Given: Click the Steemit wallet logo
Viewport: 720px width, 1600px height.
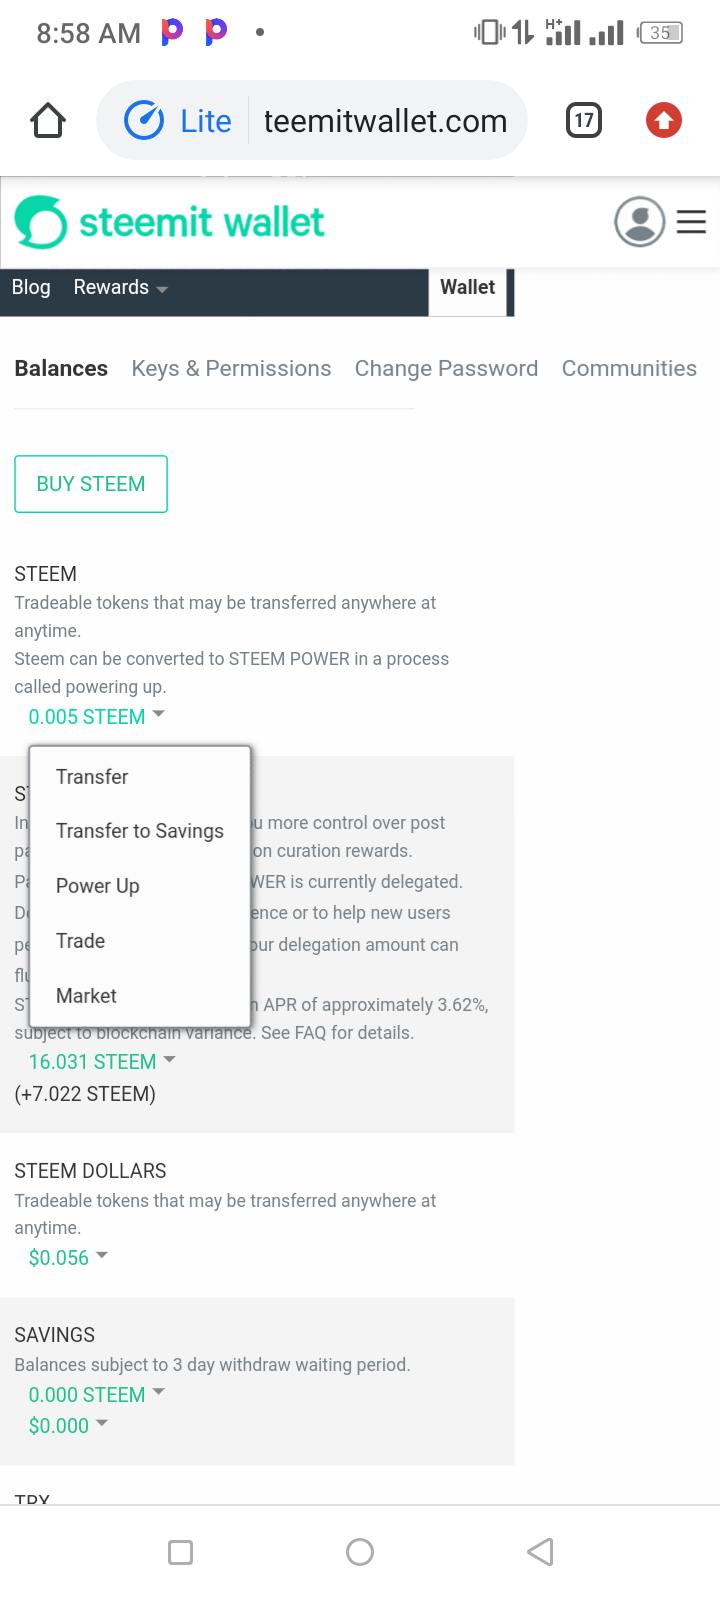Looking at the screenshot, I should click(x=170, y=222).
